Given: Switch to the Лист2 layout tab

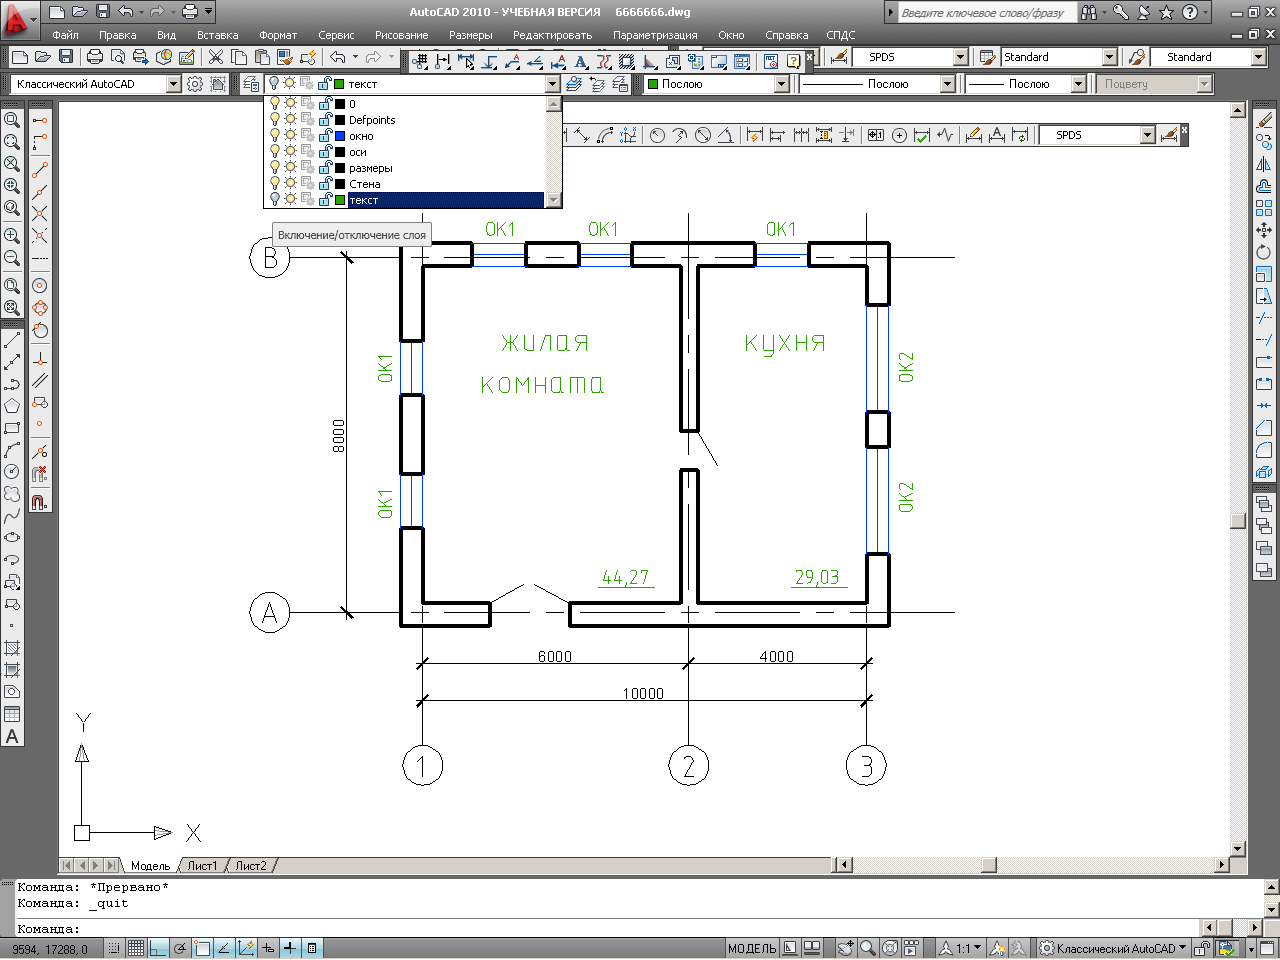Looking at the screenshot, I should click(251, 866).
